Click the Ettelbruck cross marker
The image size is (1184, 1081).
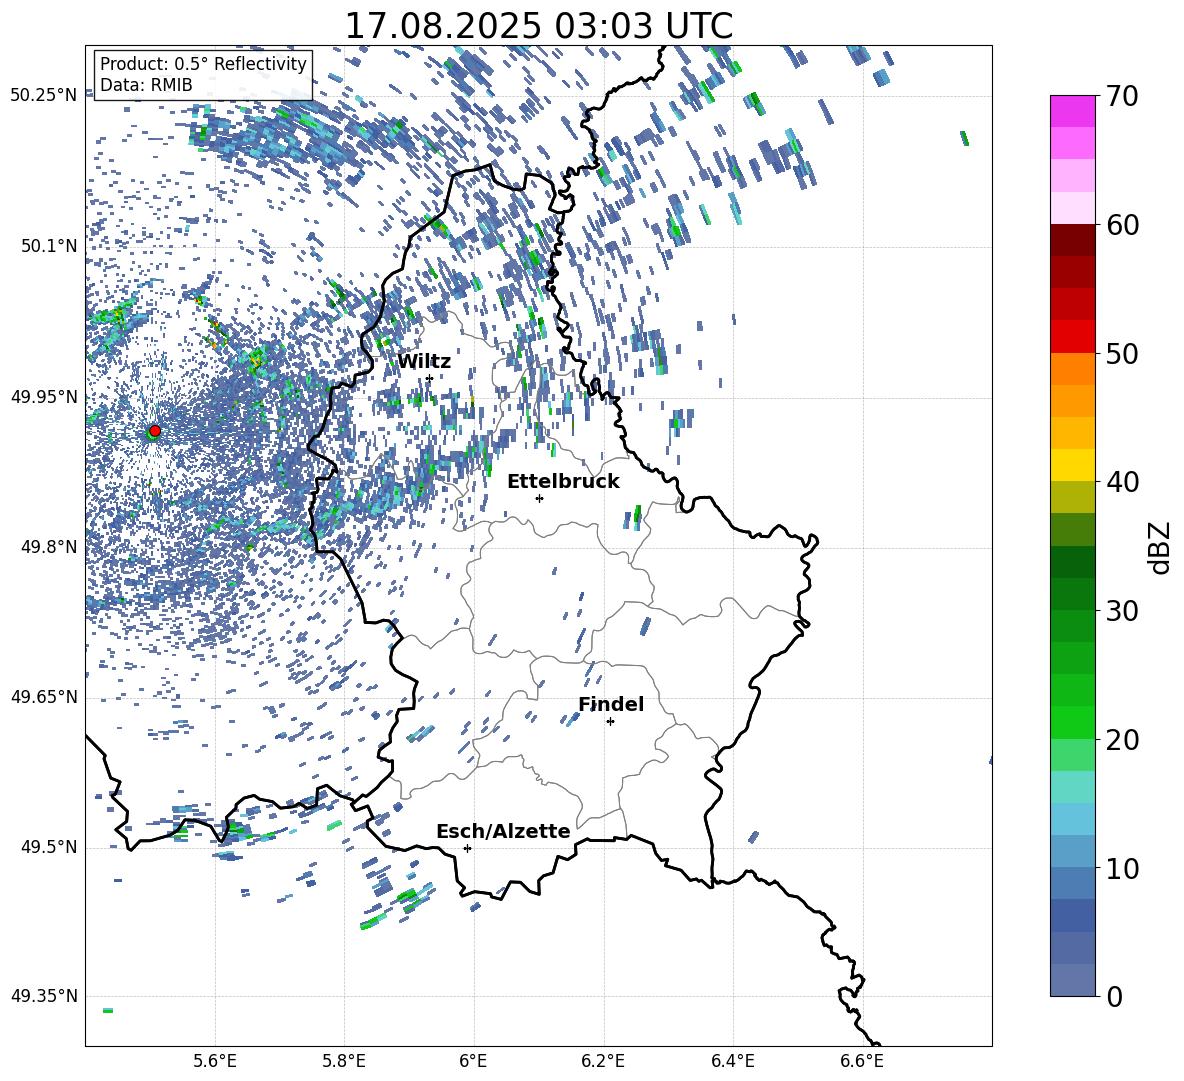pyautogui.click(x=539, y=498)
